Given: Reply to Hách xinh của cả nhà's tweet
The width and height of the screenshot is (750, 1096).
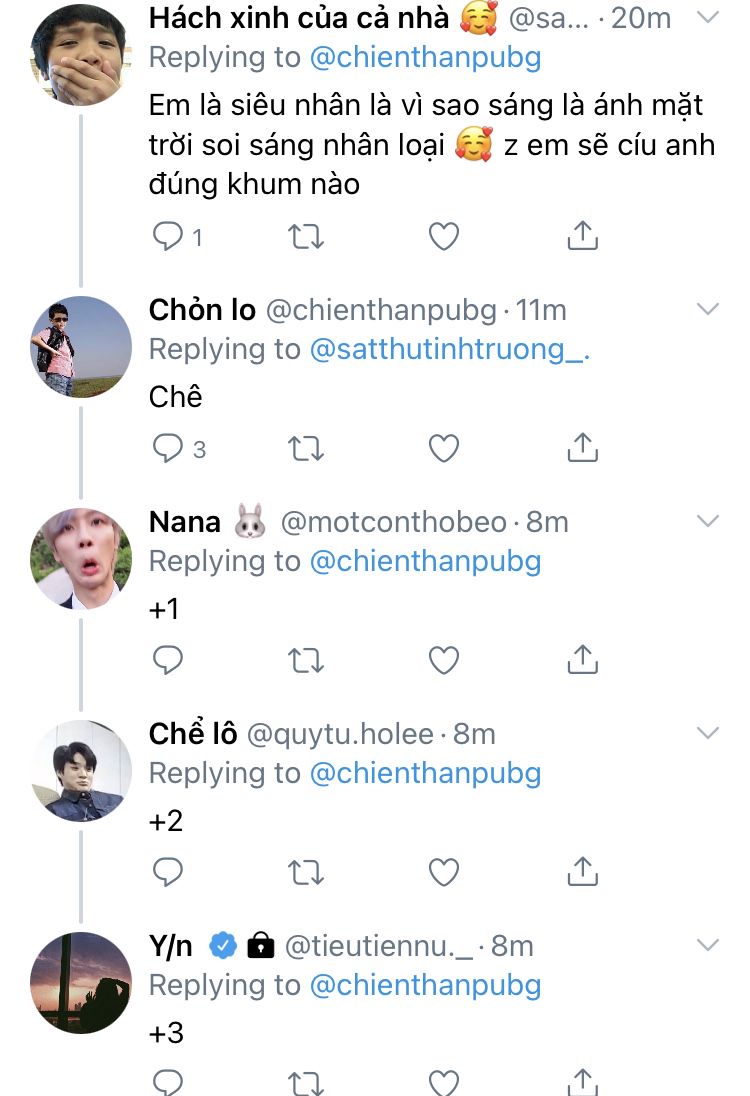Looking at the screenshot, I should [x=166, y=236].
